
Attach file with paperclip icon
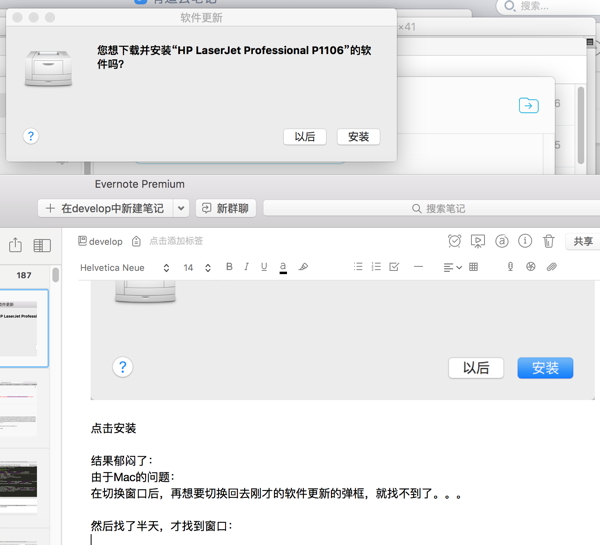click(x=551, y=267)
